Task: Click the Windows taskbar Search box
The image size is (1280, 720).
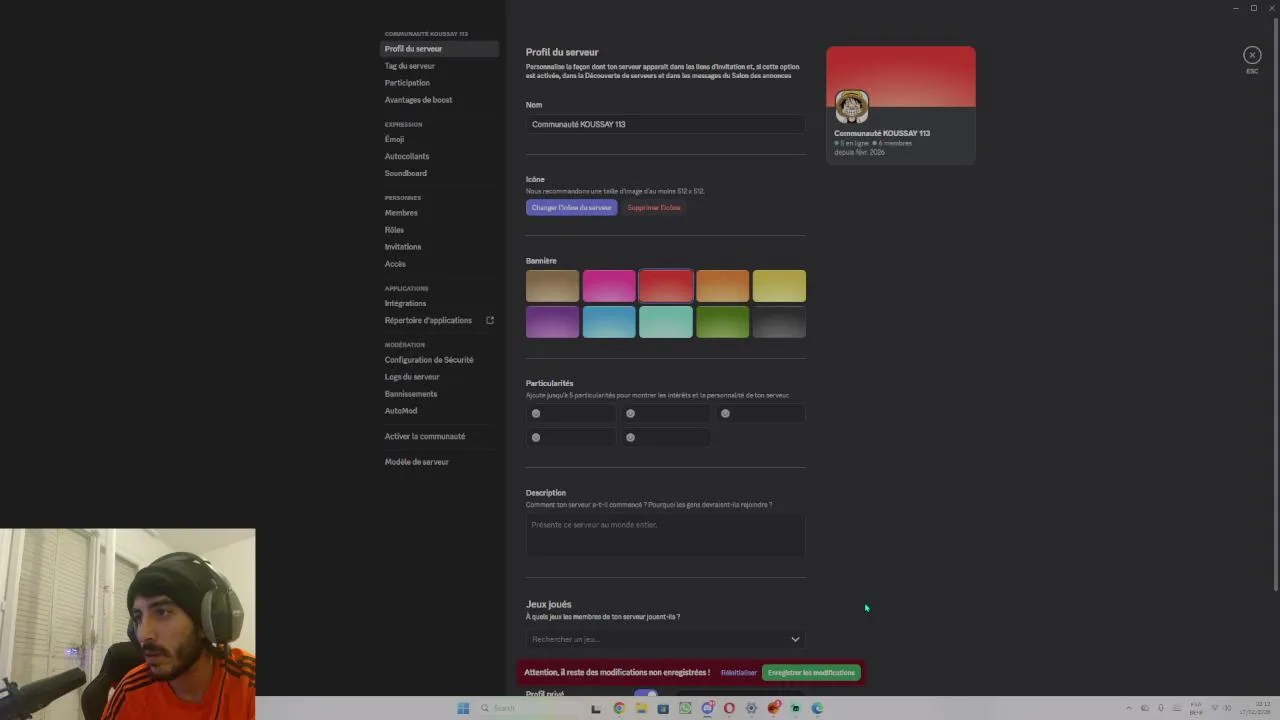Action: [x=528, y=708]
